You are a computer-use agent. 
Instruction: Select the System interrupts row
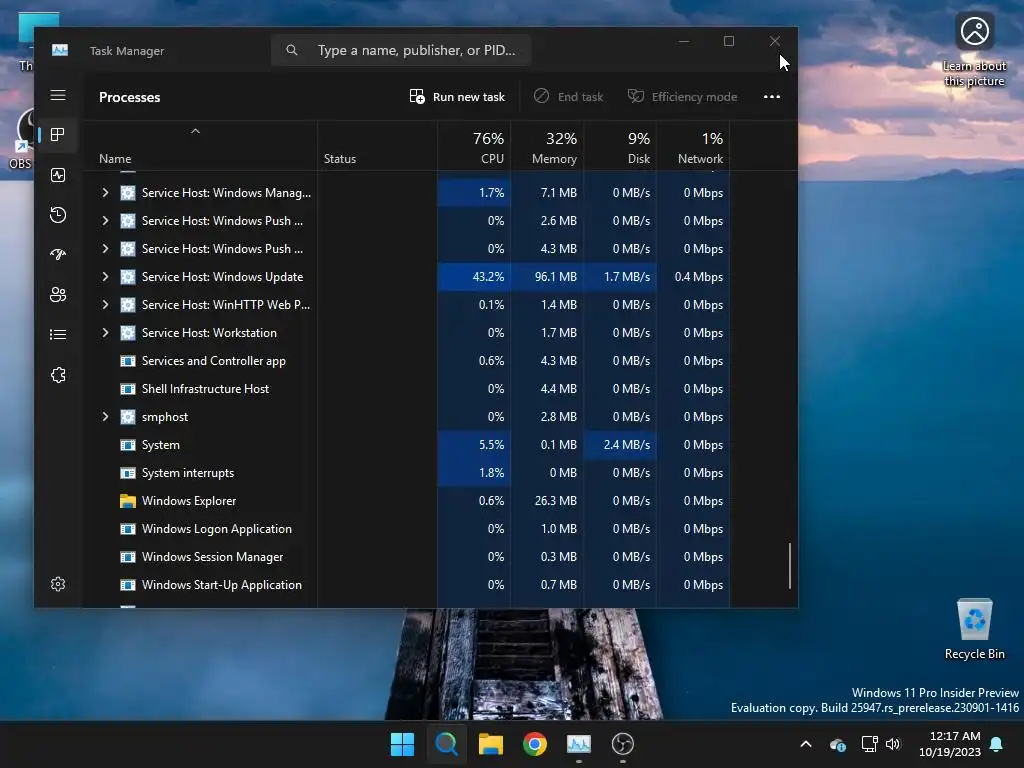[x=406, y=473]
